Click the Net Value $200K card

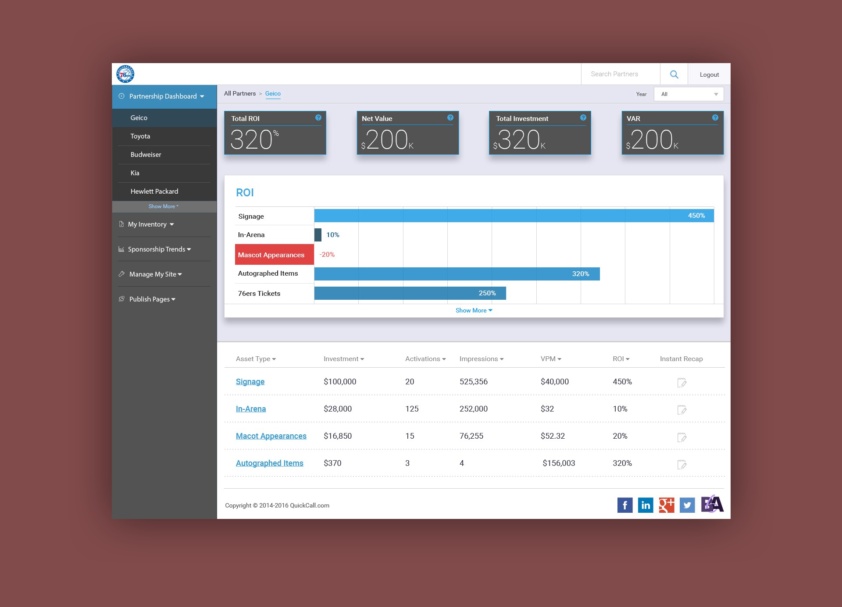pos(408,133)
